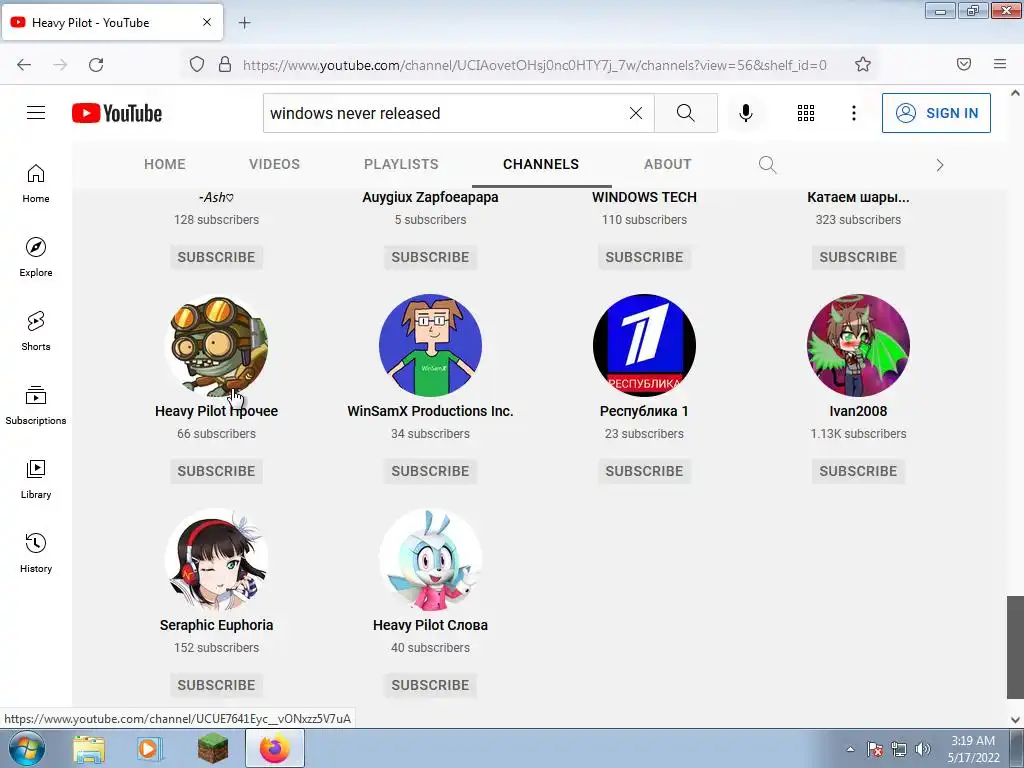Save to Pocket icon

(963, 64)
